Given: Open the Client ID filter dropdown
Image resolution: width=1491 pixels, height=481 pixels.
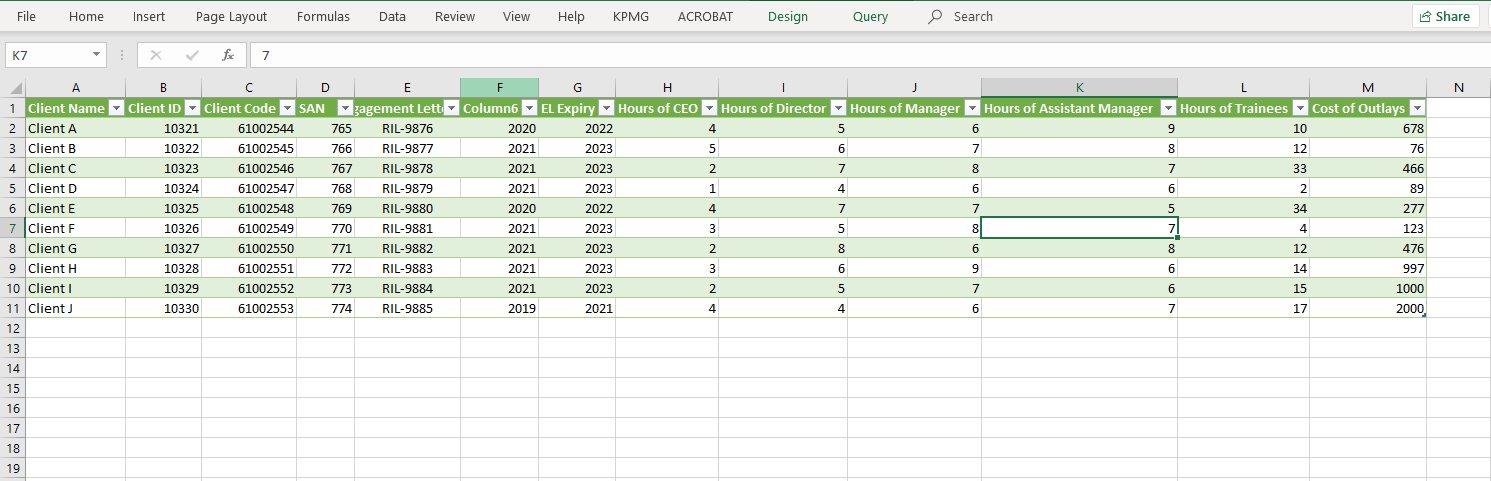Looking at the screenshot, I should click(191, 108).
